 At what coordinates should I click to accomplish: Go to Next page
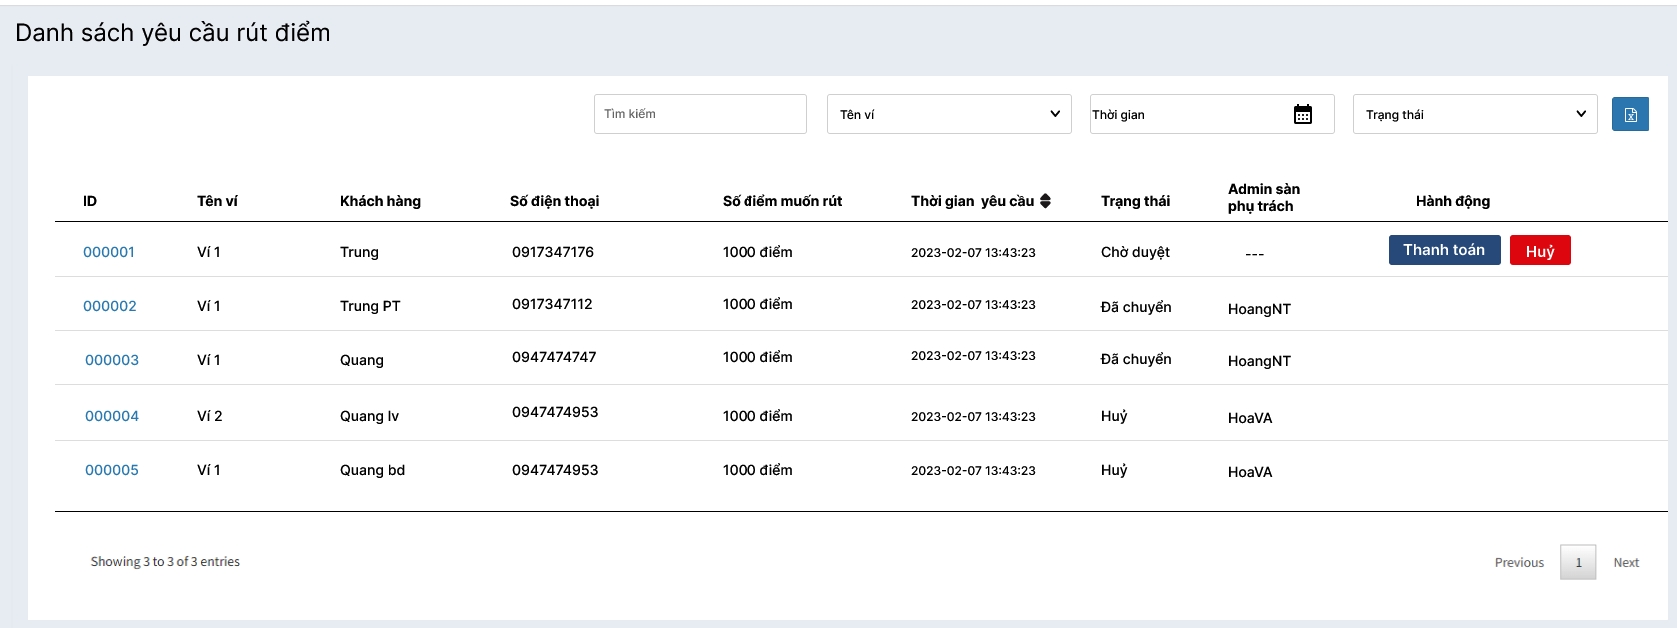1625,563
